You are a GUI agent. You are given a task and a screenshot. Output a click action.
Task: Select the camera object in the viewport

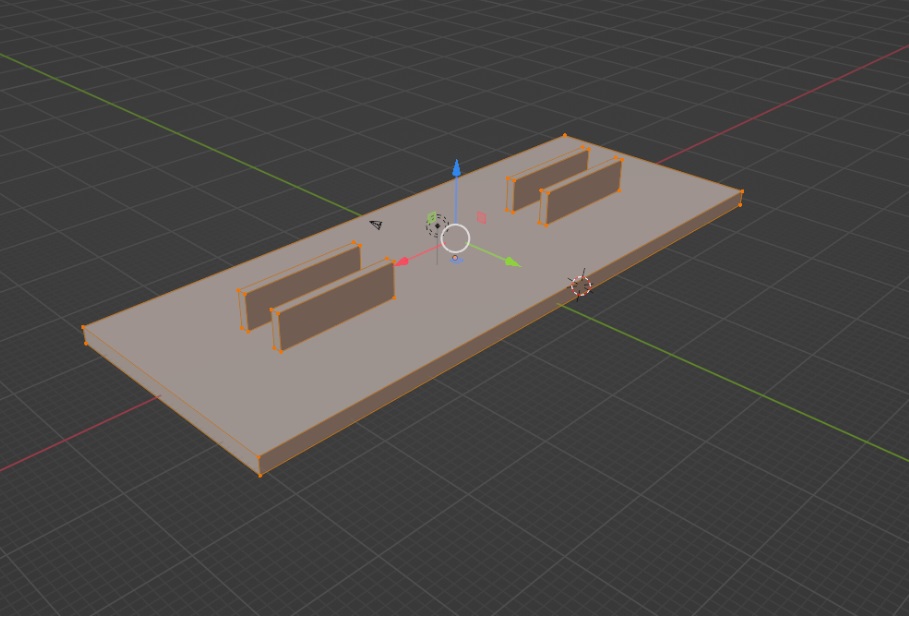click(x=376, y=224)
